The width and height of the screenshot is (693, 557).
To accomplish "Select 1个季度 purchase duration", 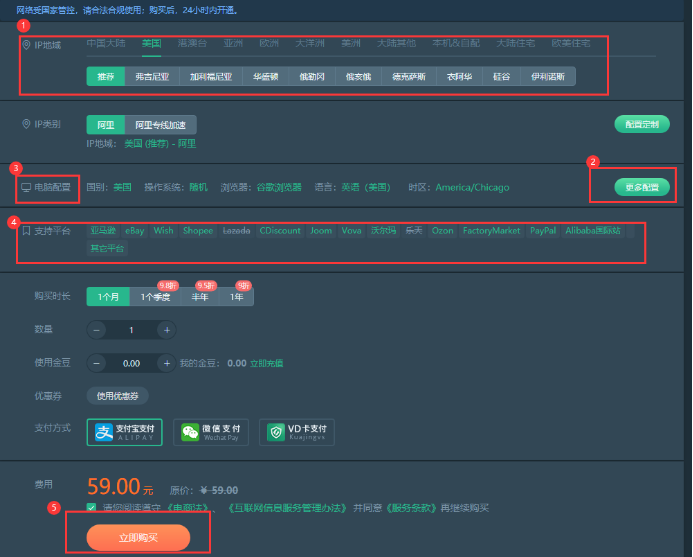I will tap(155, 297).
